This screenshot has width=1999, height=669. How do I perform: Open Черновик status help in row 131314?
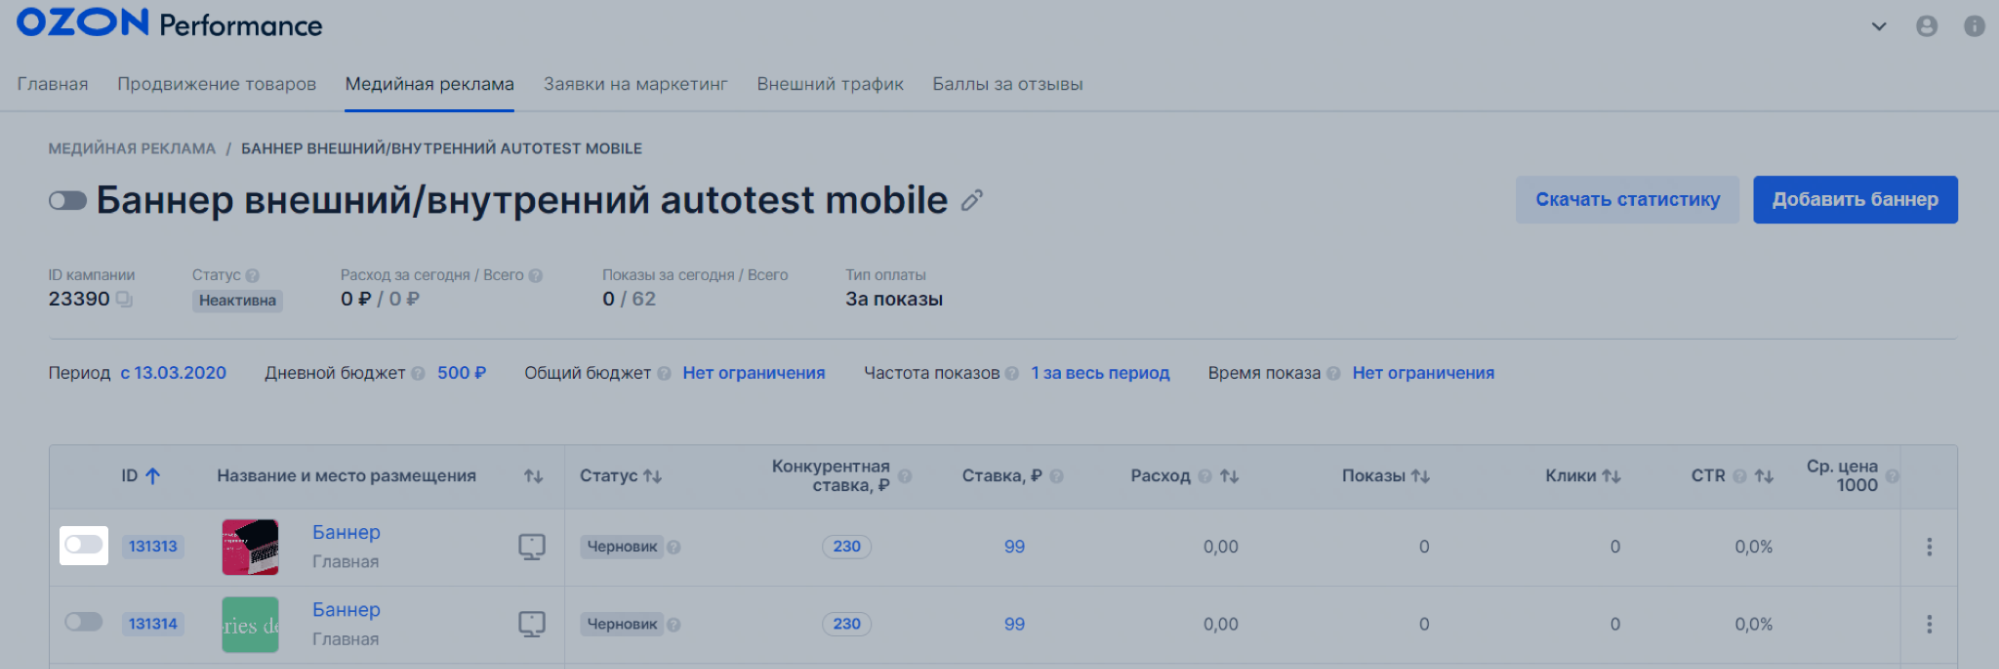pos(674,624)
